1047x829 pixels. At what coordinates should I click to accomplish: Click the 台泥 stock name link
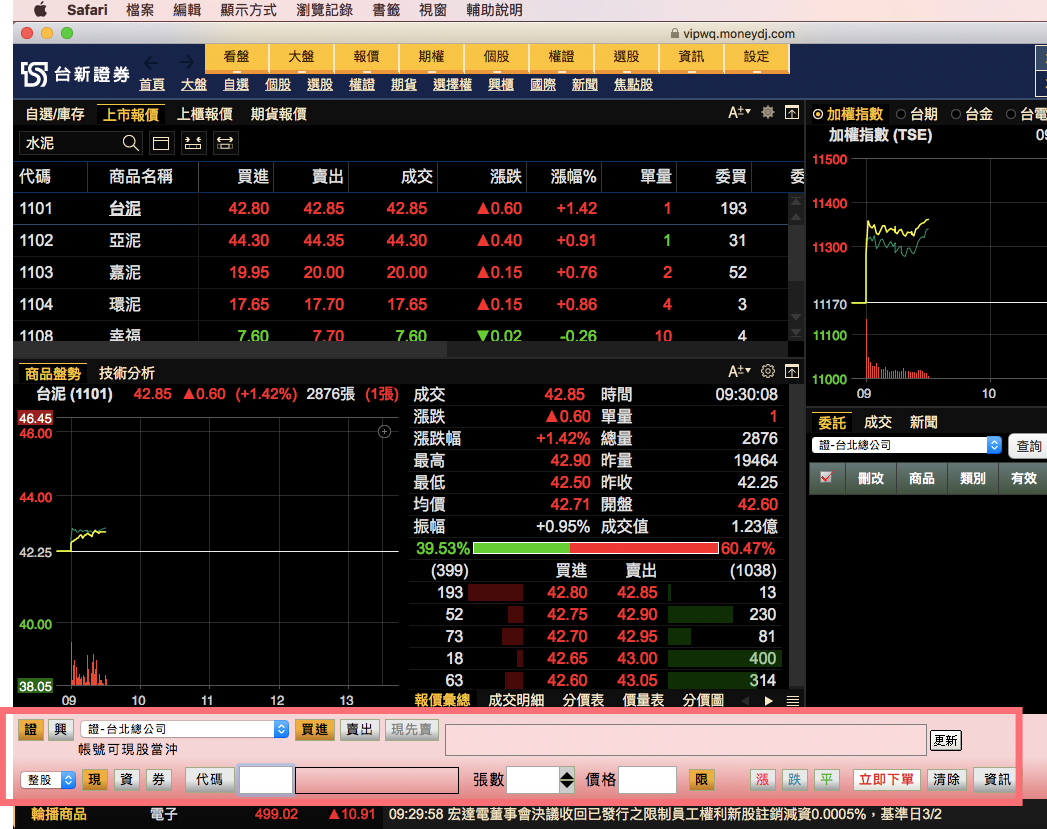(x=125, y=209)
